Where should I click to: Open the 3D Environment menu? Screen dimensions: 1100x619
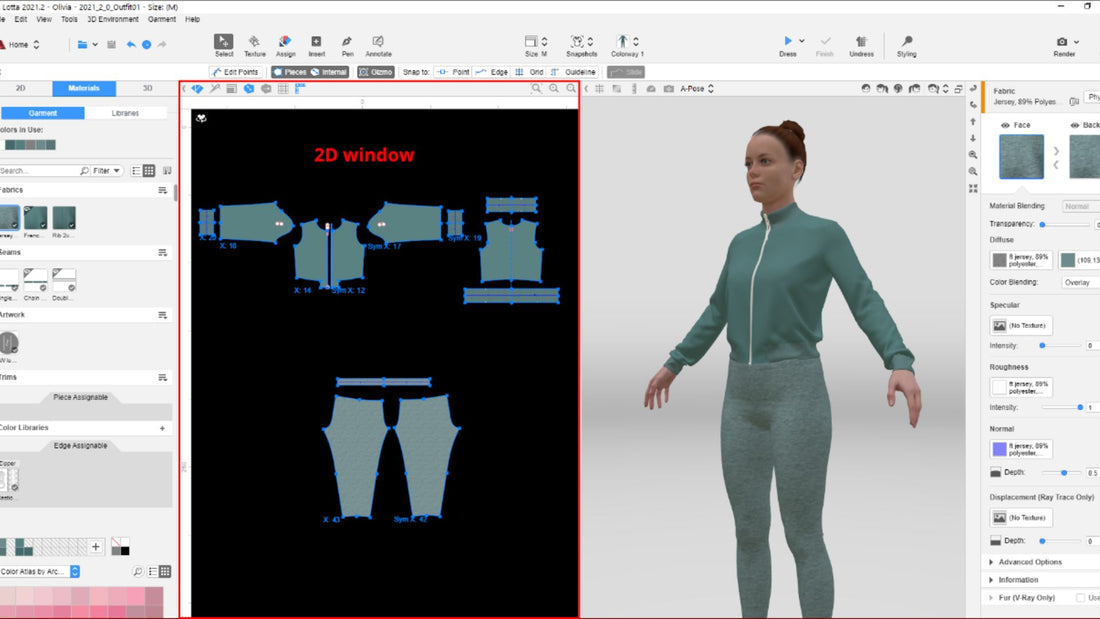[x=113, y=19]
